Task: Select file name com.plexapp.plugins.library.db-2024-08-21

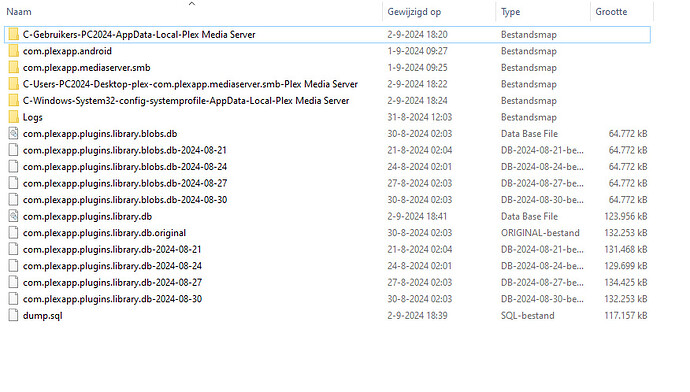Action: click(112, 249)
